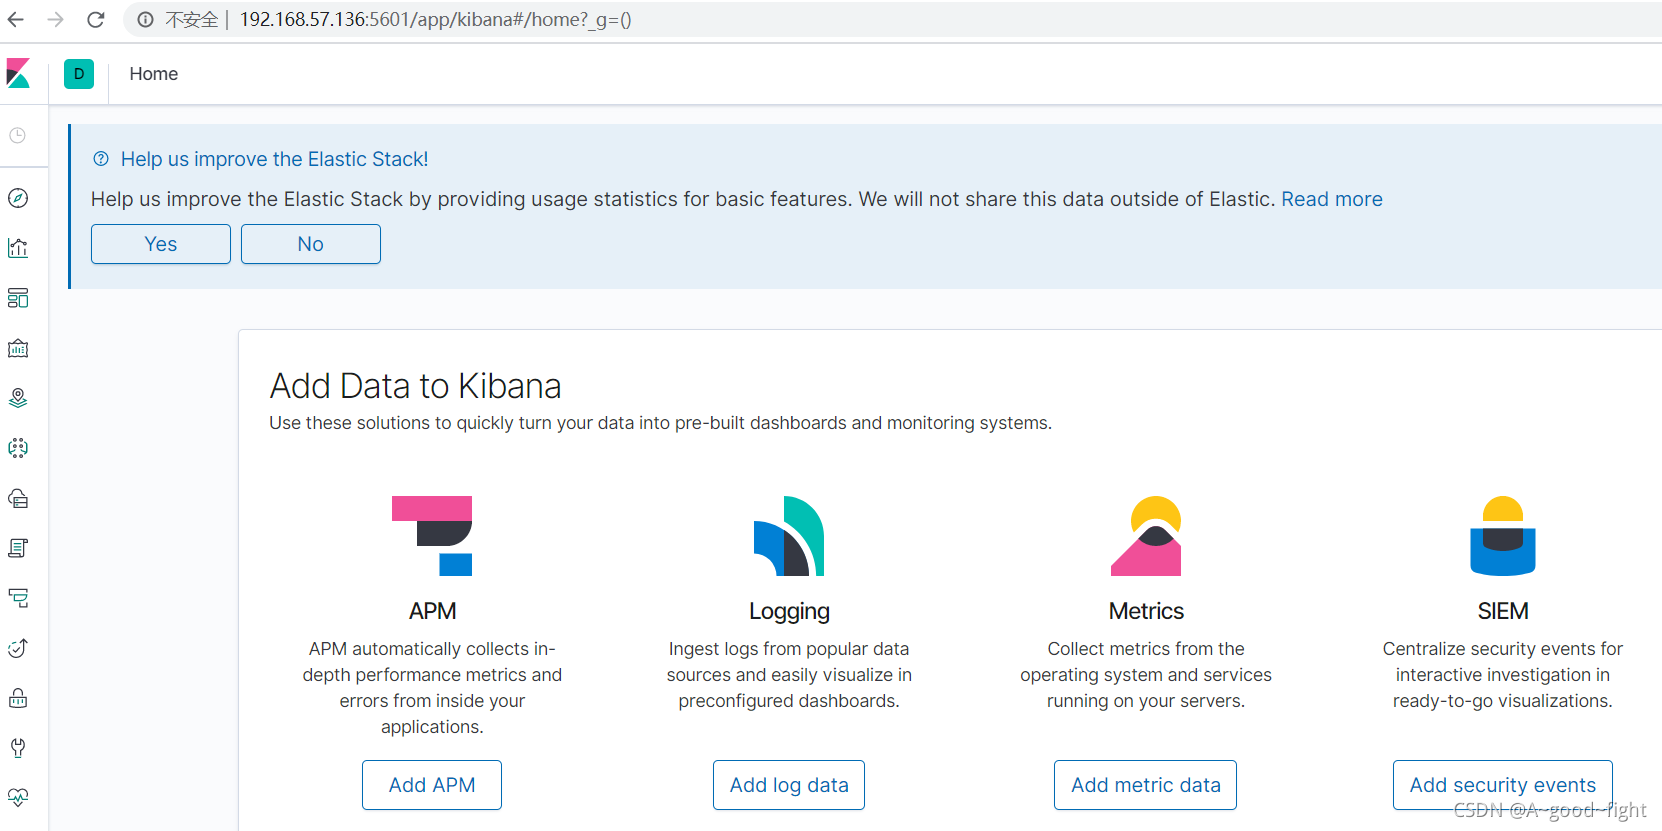Screen dimensions: 1662x831
Task: Click the Kibana logo
Action: (x=18, y=73)
